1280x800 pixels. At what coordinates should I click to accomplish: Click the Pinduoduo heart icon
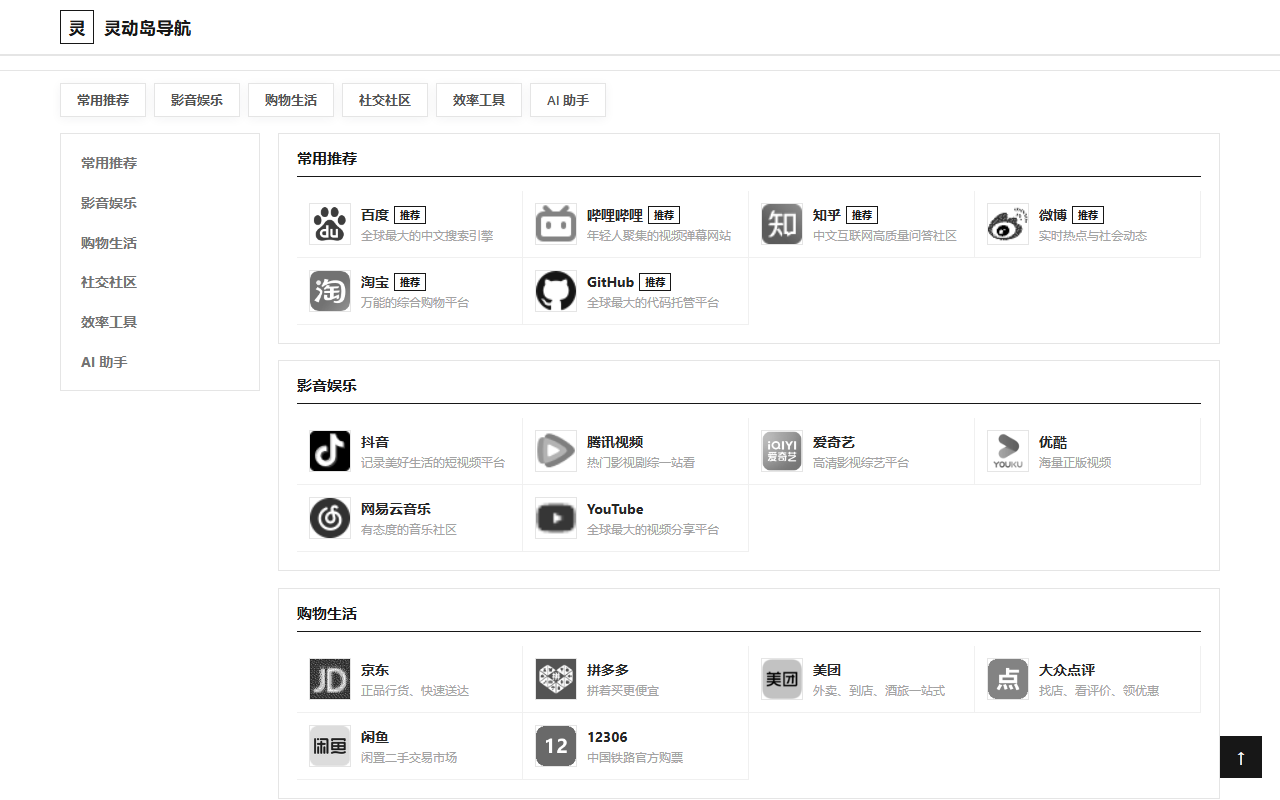[556, 679]
